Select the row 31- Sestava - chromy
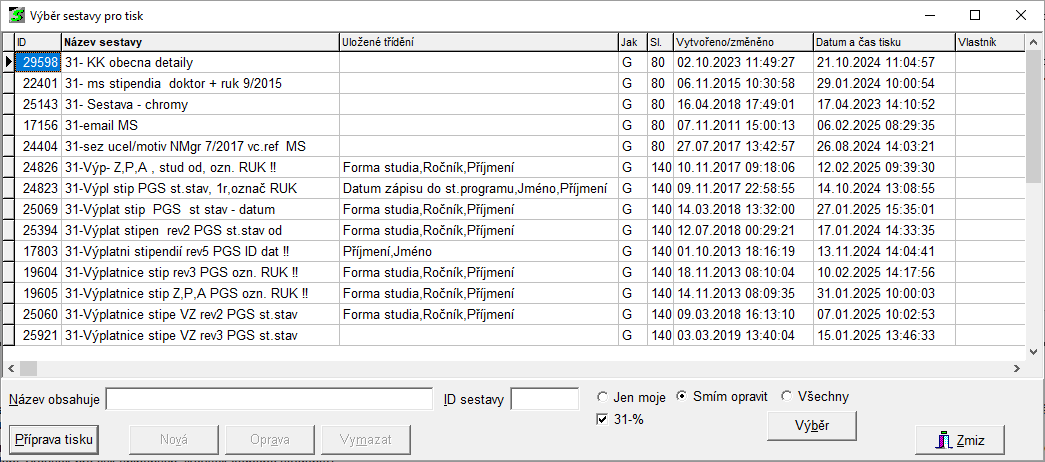1045x462 pixels. click(x=199, y=104)
